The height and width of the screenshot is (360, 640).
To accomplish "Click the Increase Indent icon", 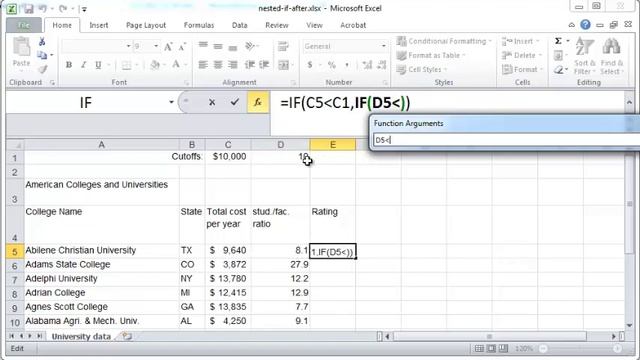I will click(x=264, y=64).
